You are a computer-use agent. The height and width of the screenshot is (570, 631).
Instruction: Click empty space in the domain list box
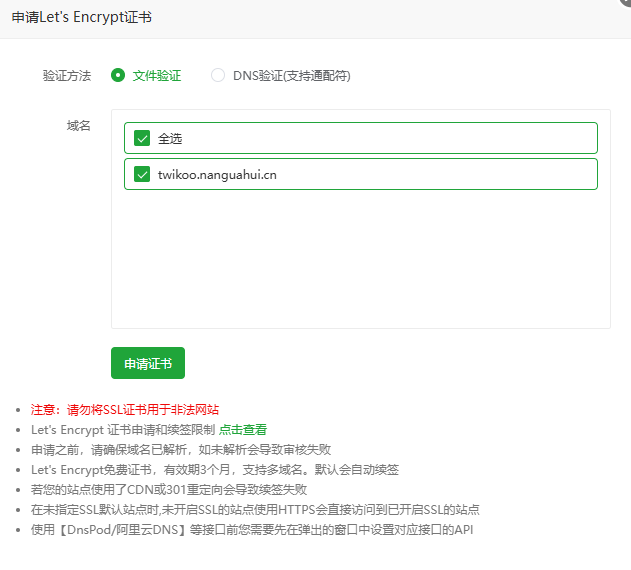coord(360,260)
